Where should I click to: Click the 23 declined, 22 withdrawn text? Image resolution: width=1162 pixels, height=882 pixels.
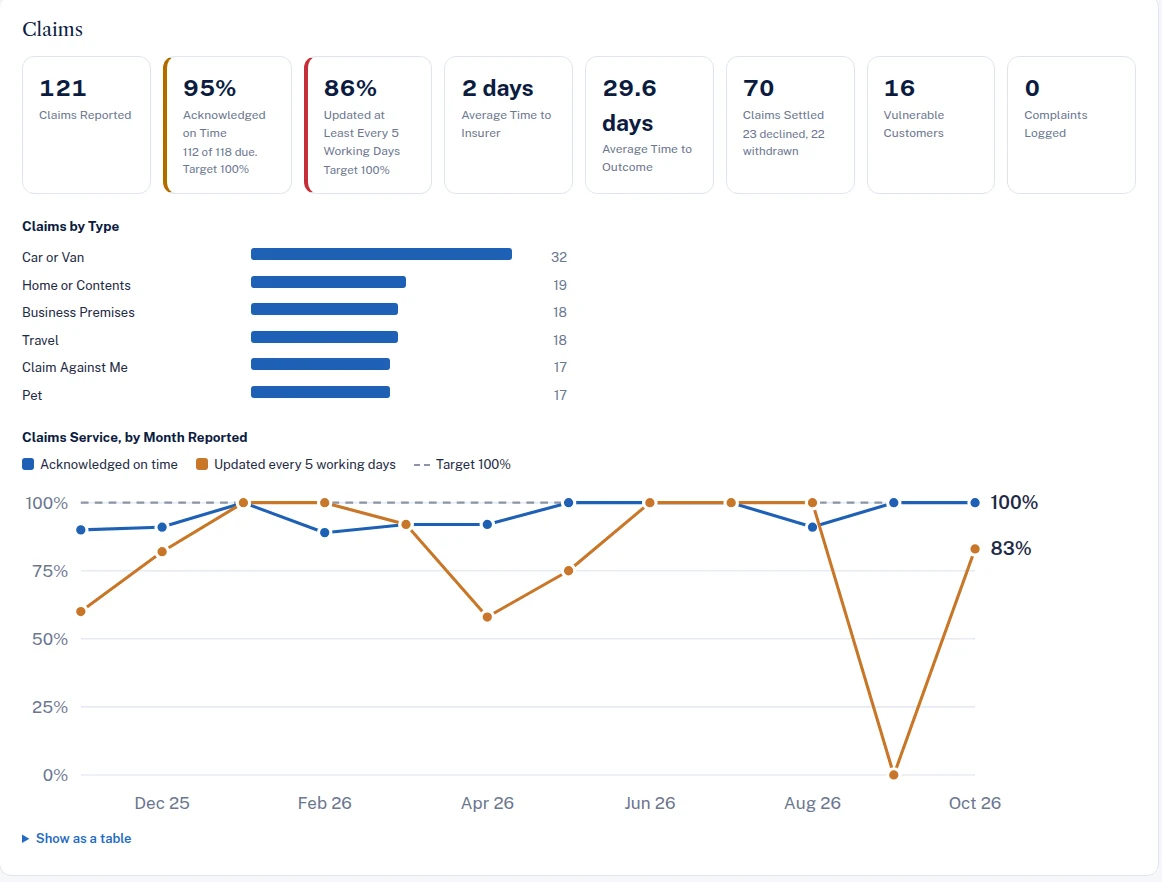click(x=783, y=142)
